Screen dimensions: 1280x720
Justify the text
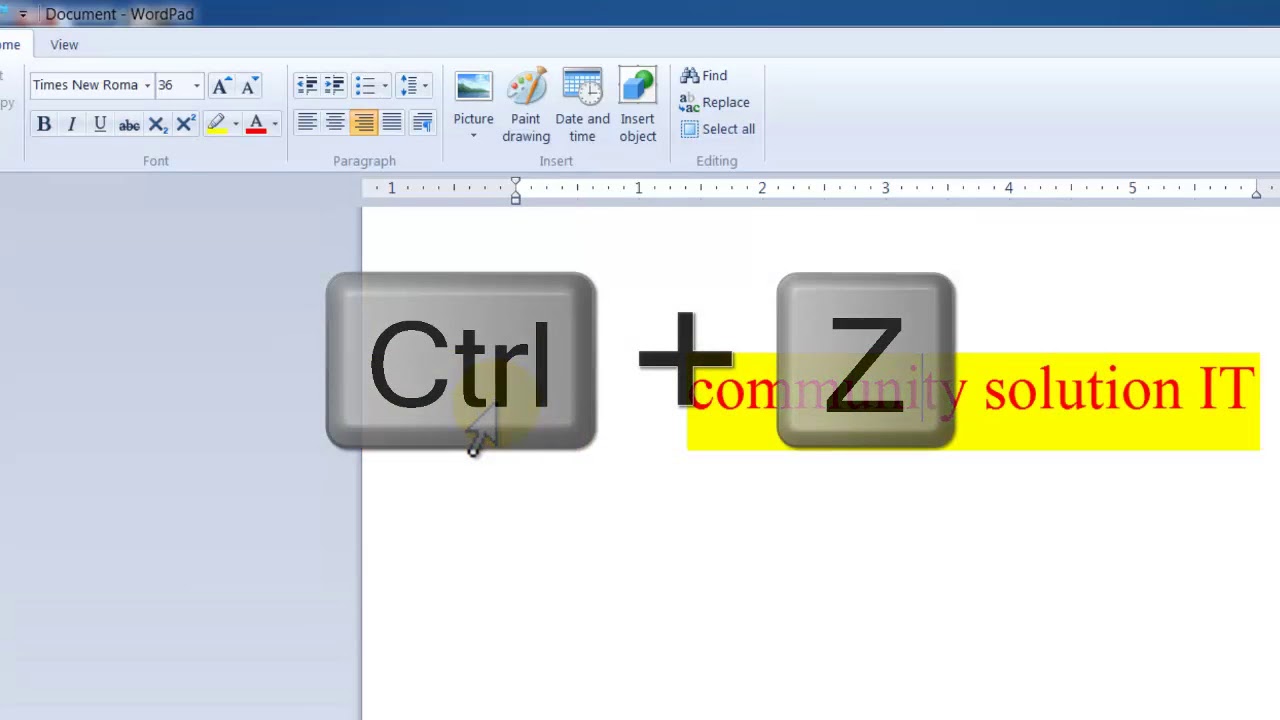click(392, 123)
